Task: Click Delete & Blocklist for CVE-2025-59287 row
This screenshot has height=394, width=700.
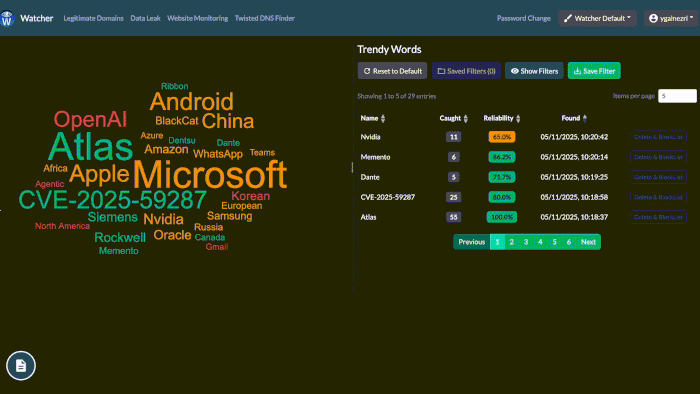Action: tap(658, 197)
